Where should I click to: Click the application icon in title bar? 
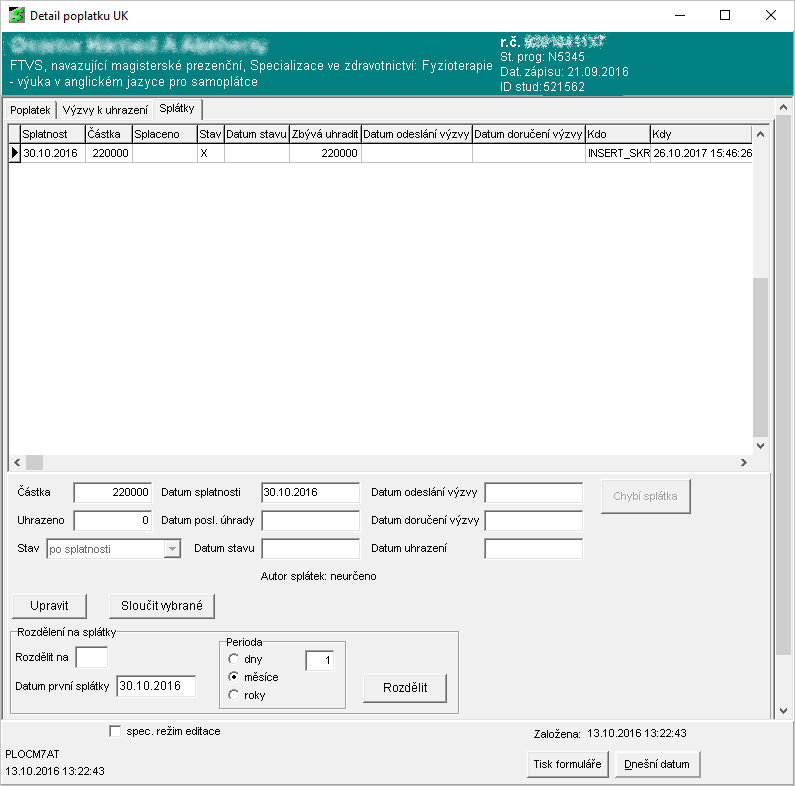click(x=16, y=16)
